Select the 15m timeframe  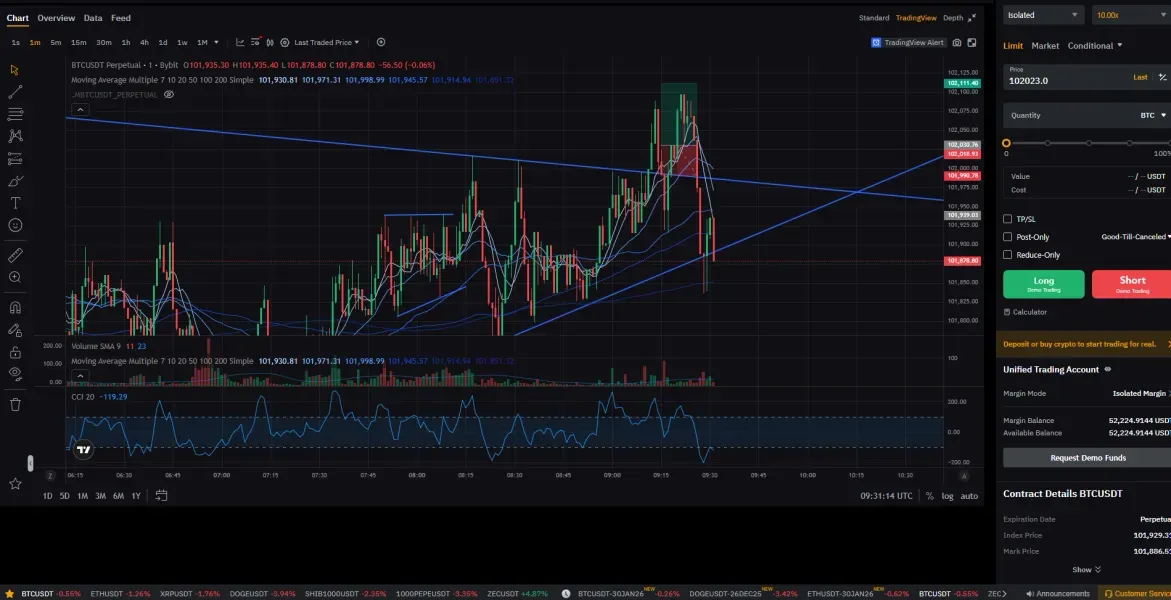(78, 43)
